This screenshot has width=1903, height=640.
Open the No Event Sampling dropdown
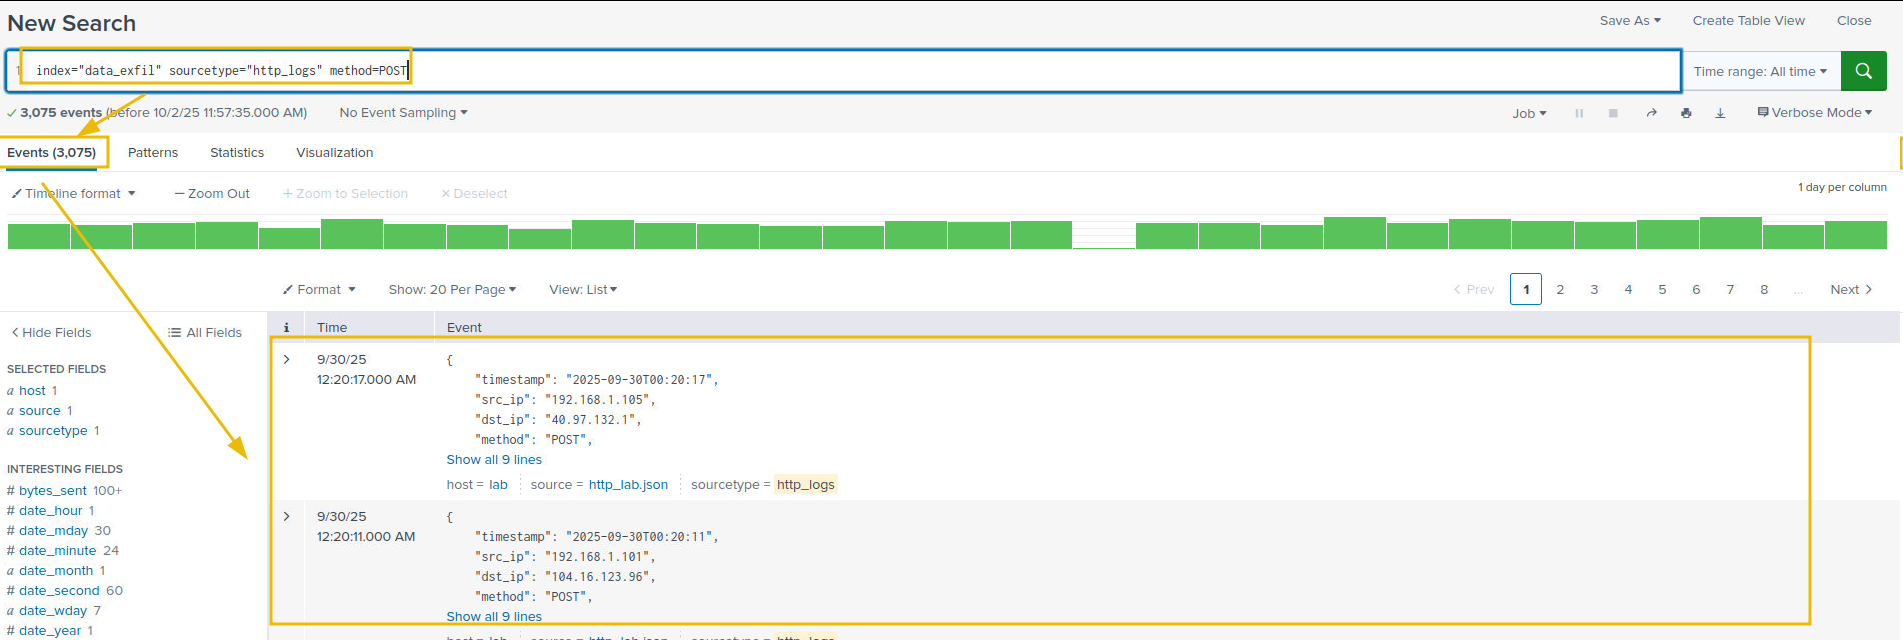[x=403, y=113]
